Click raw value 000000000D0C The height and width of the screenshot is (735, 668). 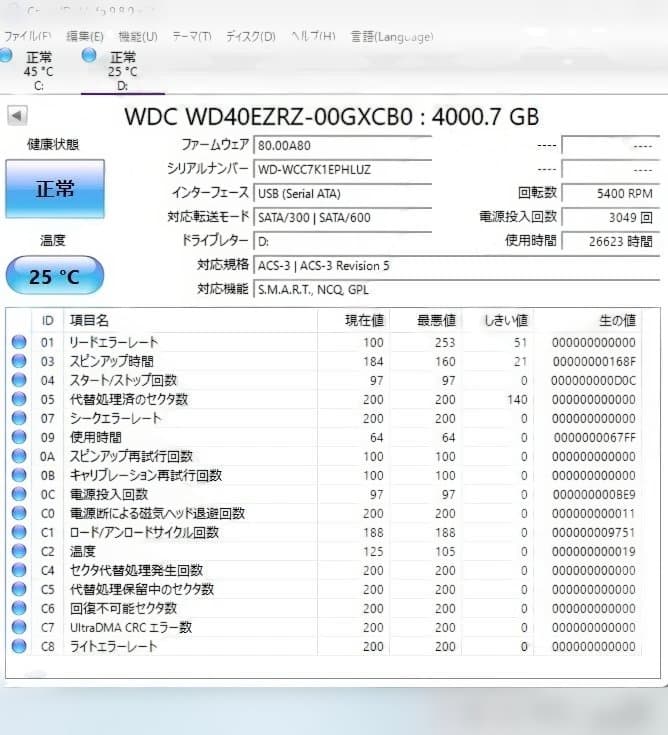point(593,380)
